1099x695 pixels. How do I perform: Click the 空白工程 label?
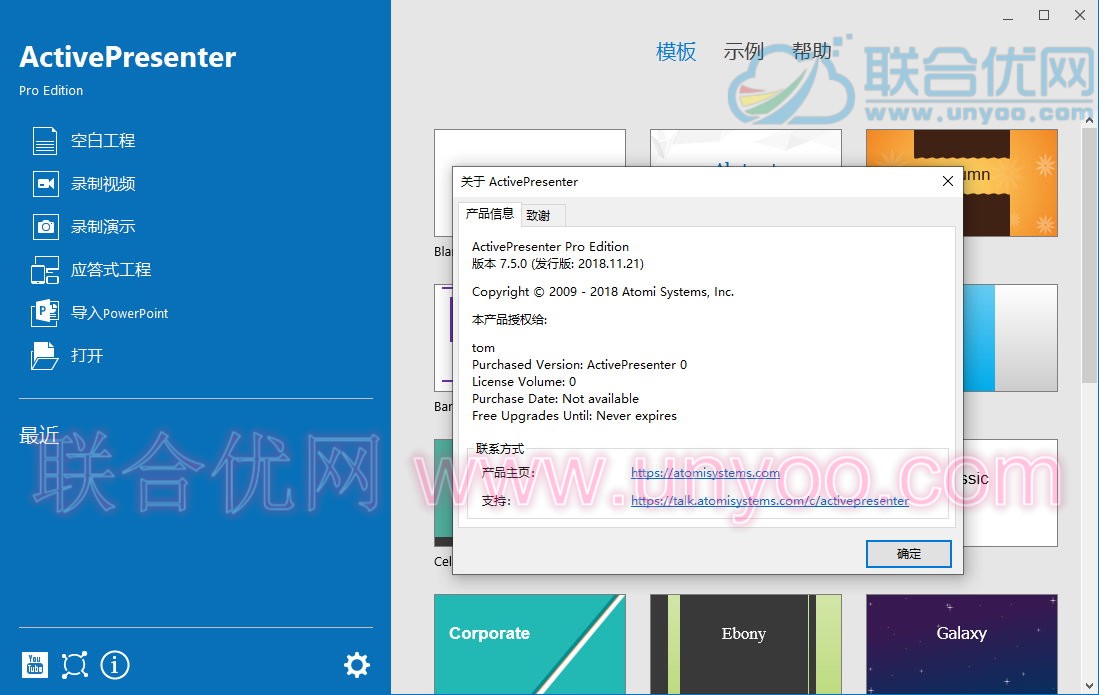click(103, 141)
